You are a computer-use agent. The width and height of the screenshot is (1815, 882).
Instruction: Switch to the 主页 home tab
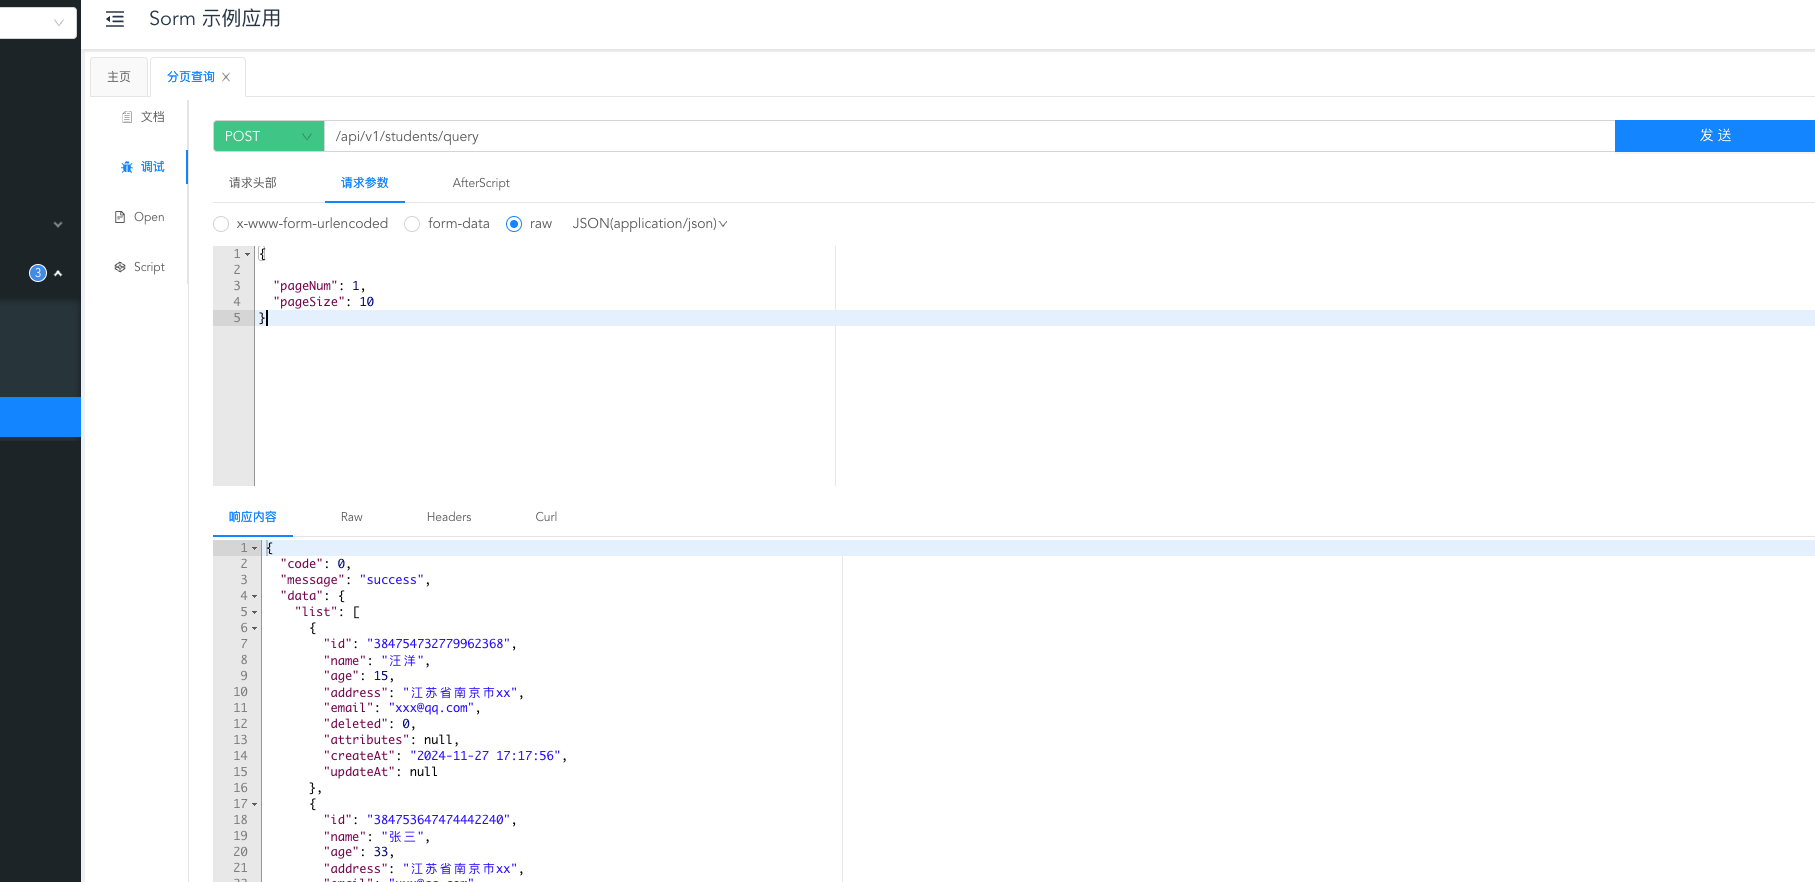[119, 77]
